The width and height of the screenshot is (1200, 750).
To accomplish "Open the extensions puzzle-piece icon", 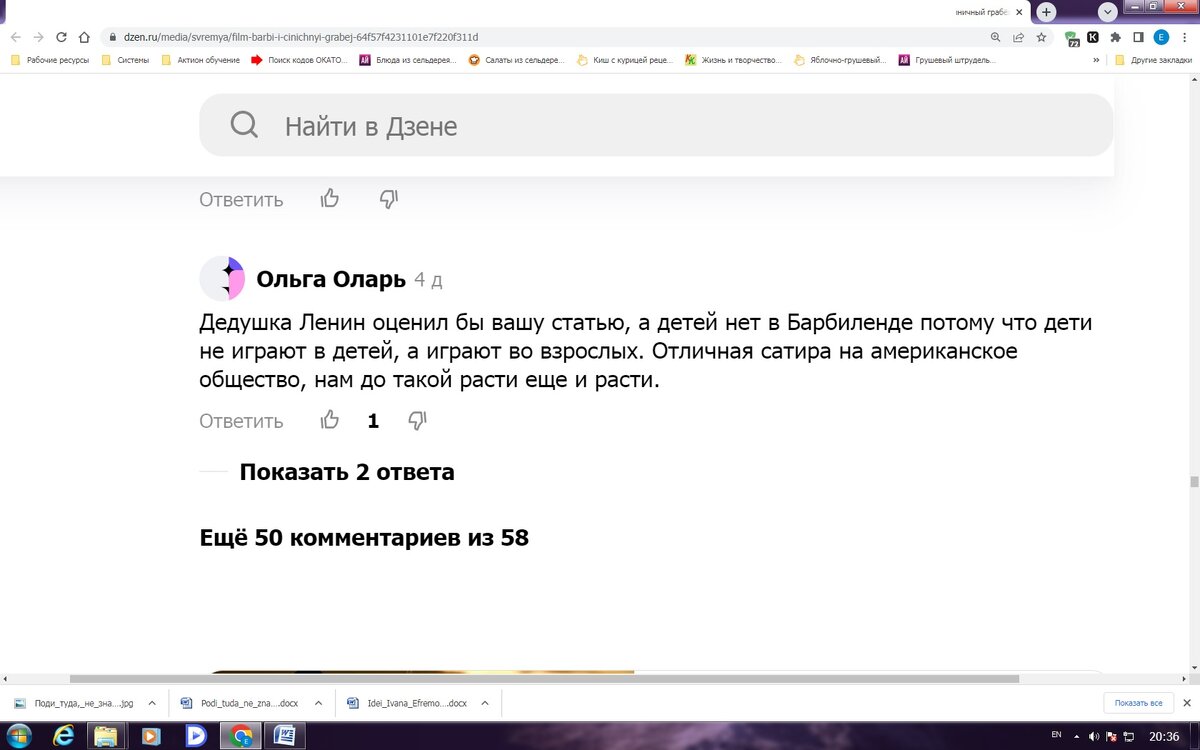I will click(x=1115, y=36).
